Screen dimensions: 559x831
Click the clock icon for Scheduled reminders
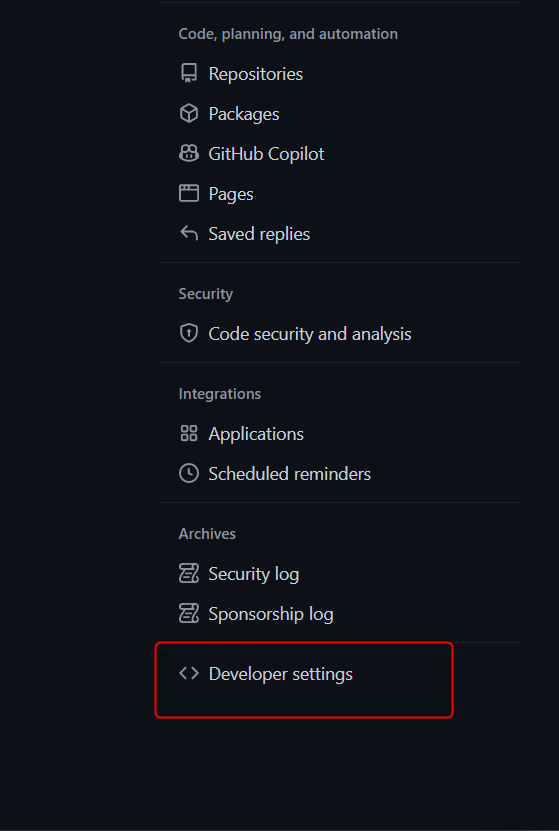pos(189,473)
